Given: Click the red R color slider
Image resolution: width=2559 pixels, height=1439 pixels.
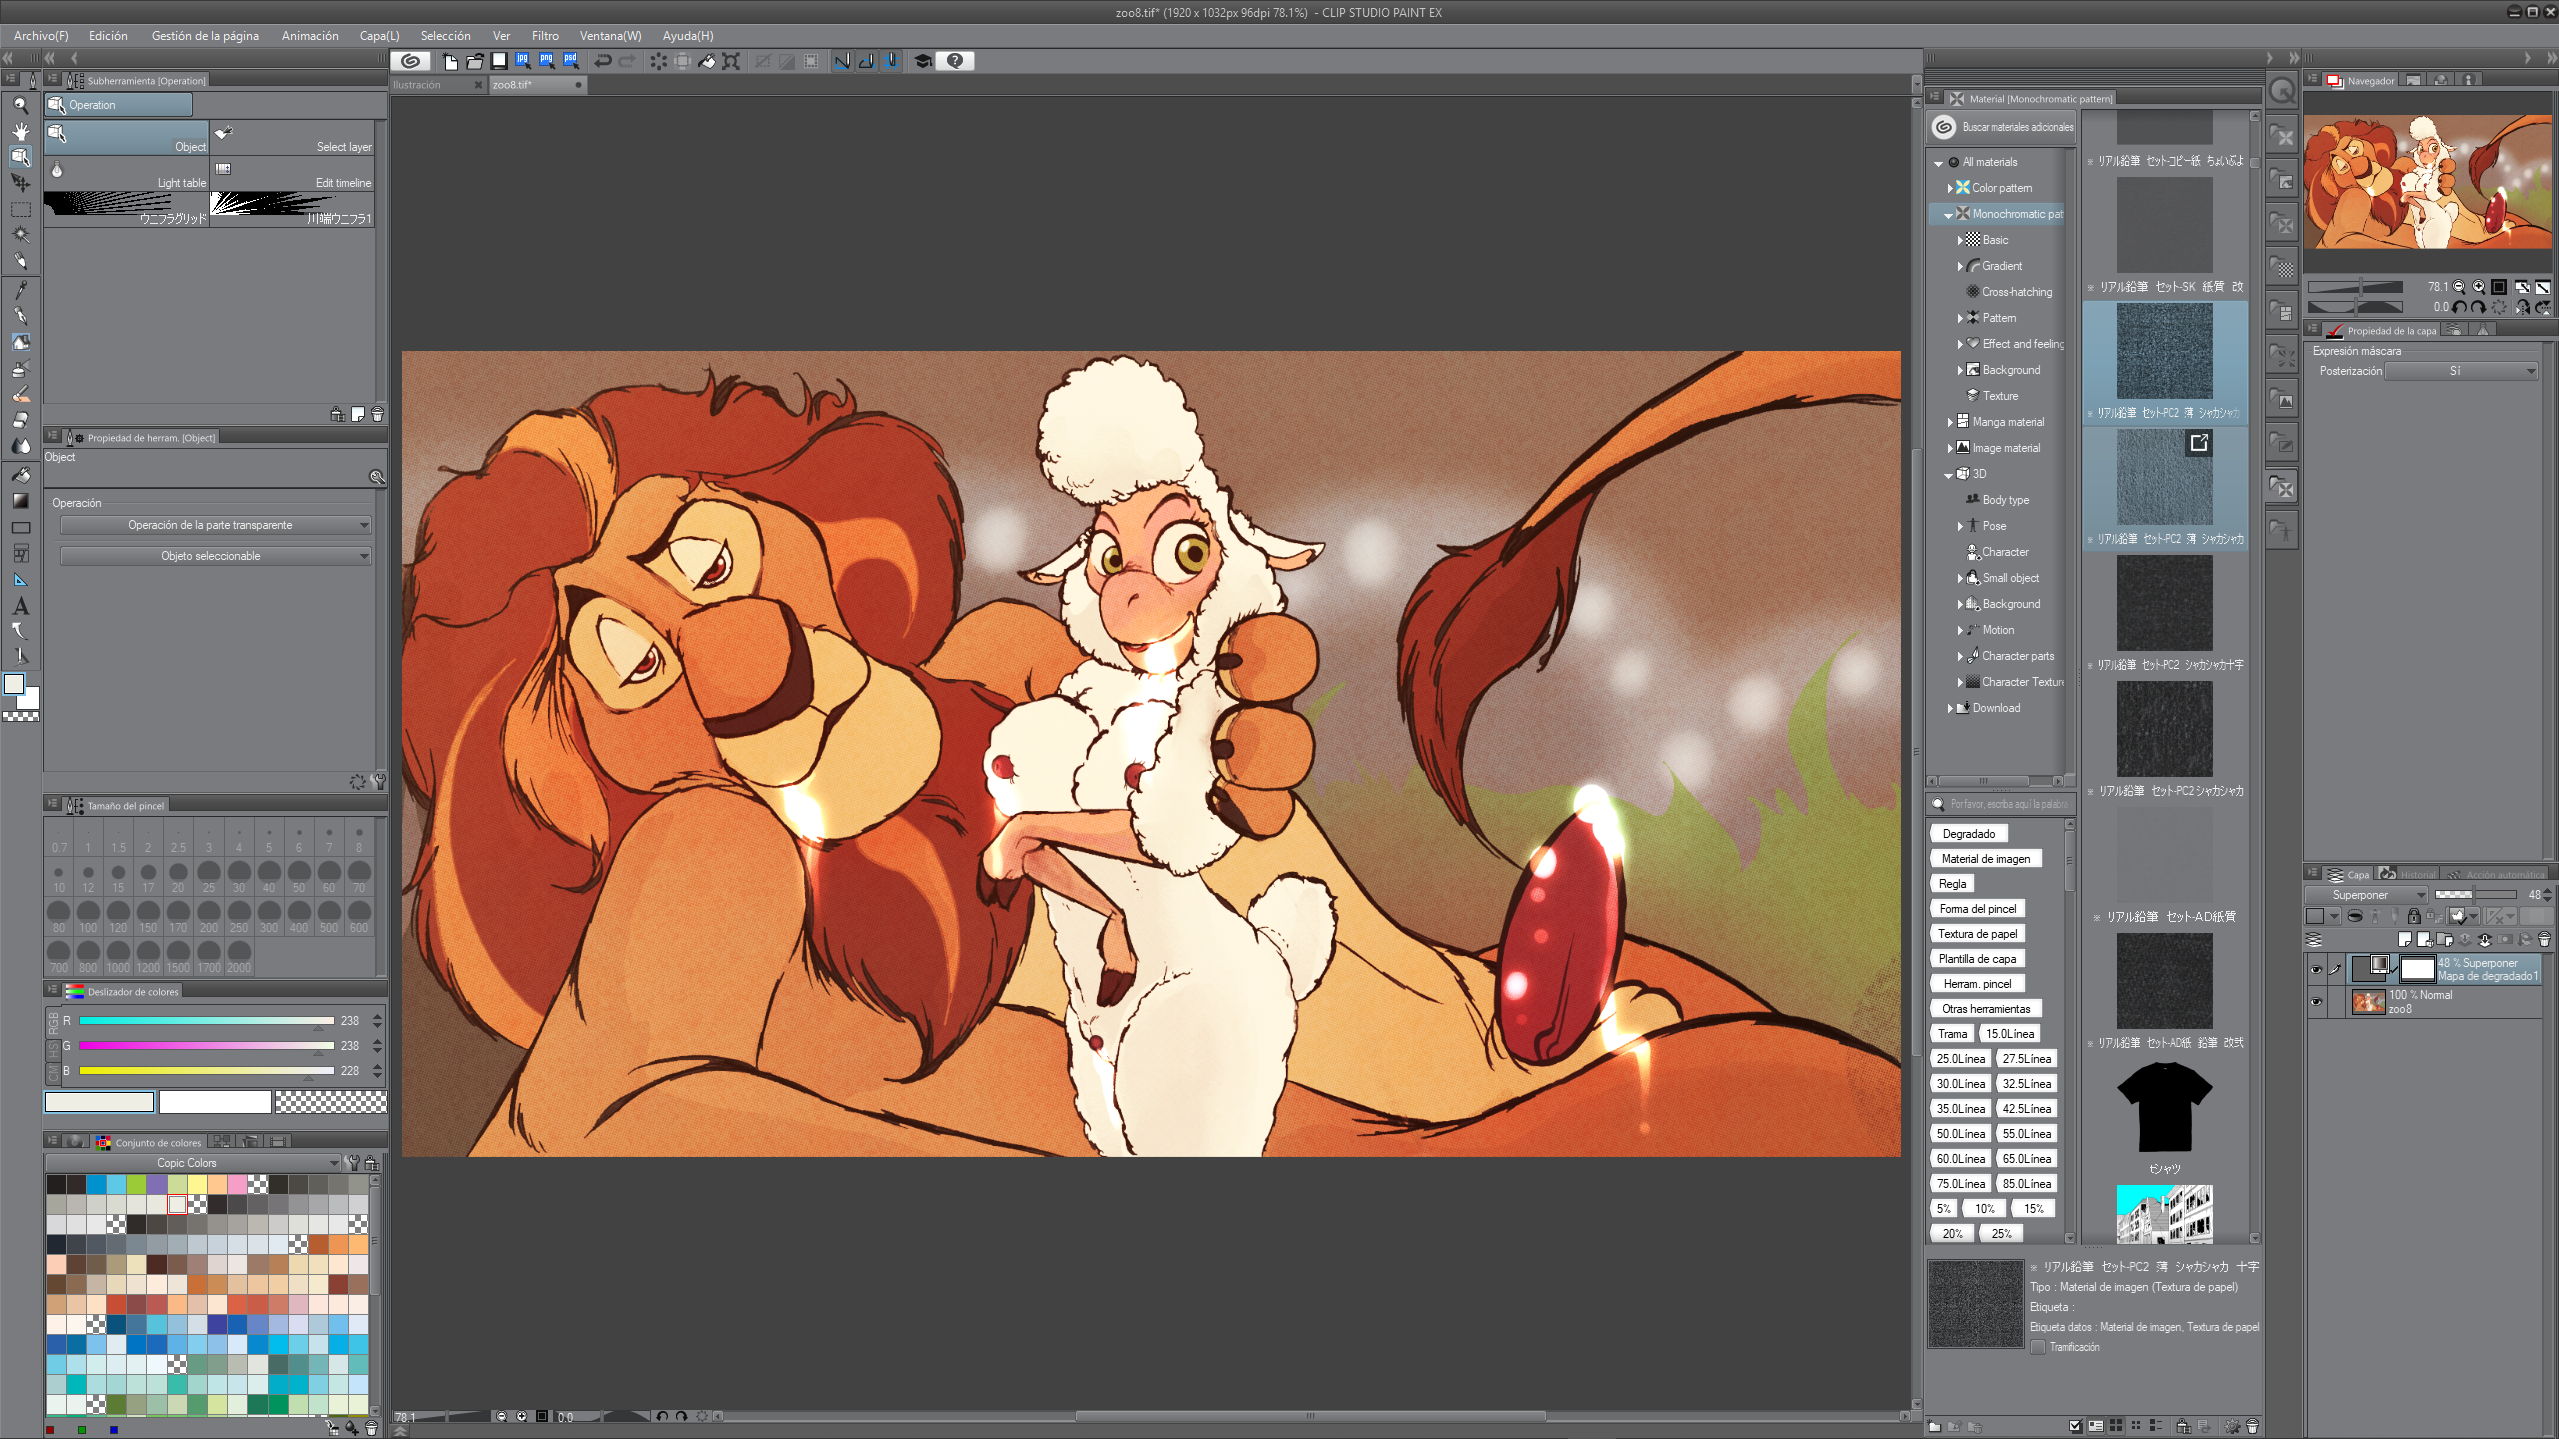Looking at the screenshot, I should (x=206, y=1021).
